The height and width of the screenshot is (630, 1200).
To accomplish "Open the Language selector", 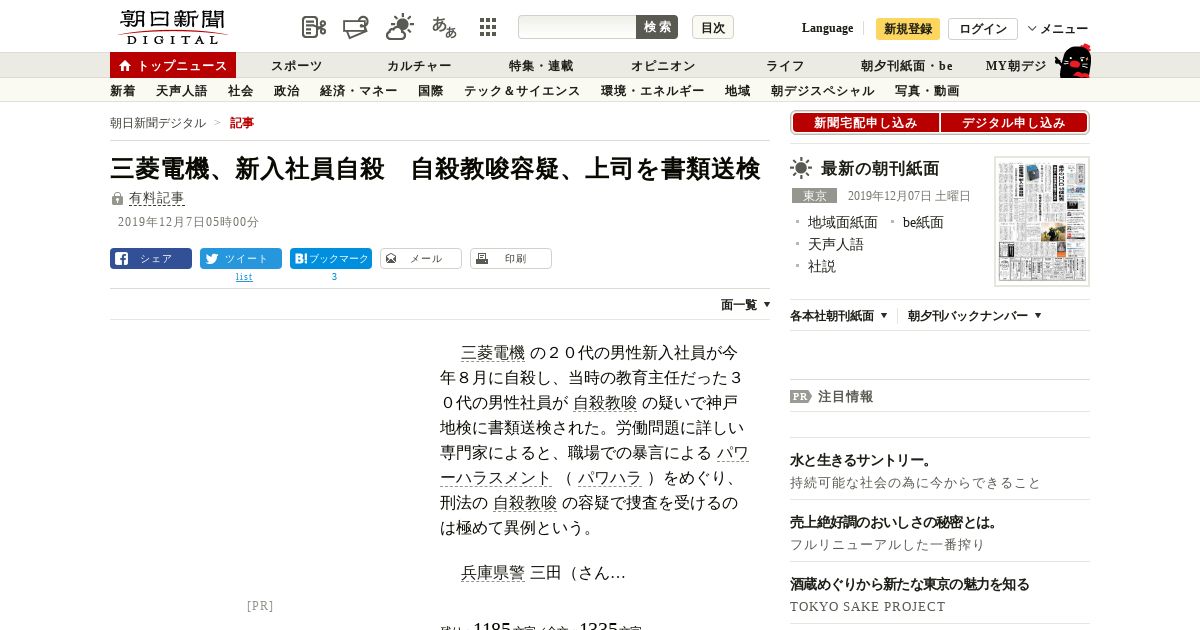I will tap(827, 28).
